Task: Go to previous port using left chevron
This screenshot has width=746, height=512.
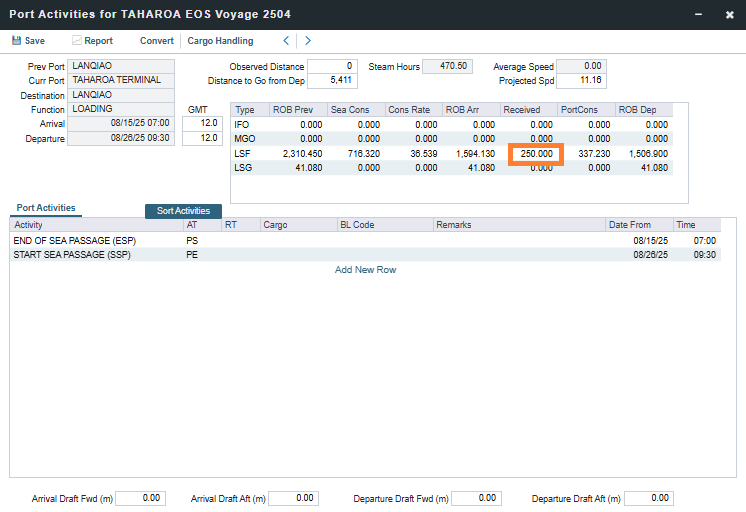Action: click(286, 41)
